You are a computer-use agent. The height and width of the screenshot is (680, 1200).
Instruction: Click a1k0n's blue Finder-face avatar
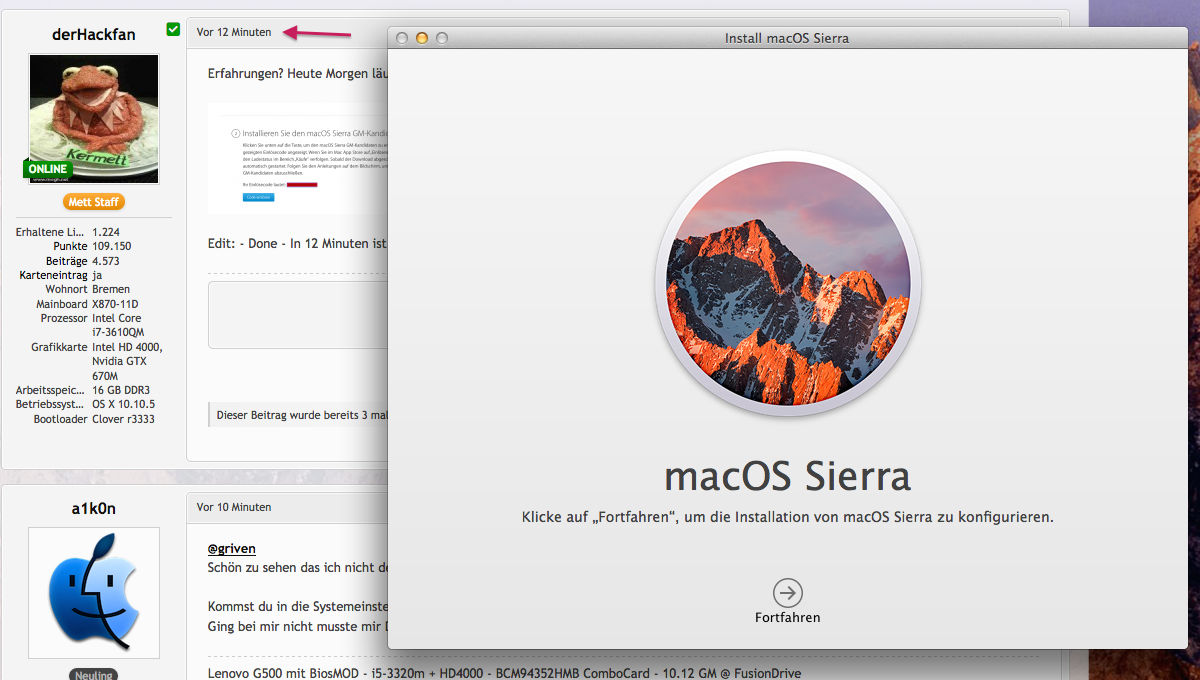[94, 593]
